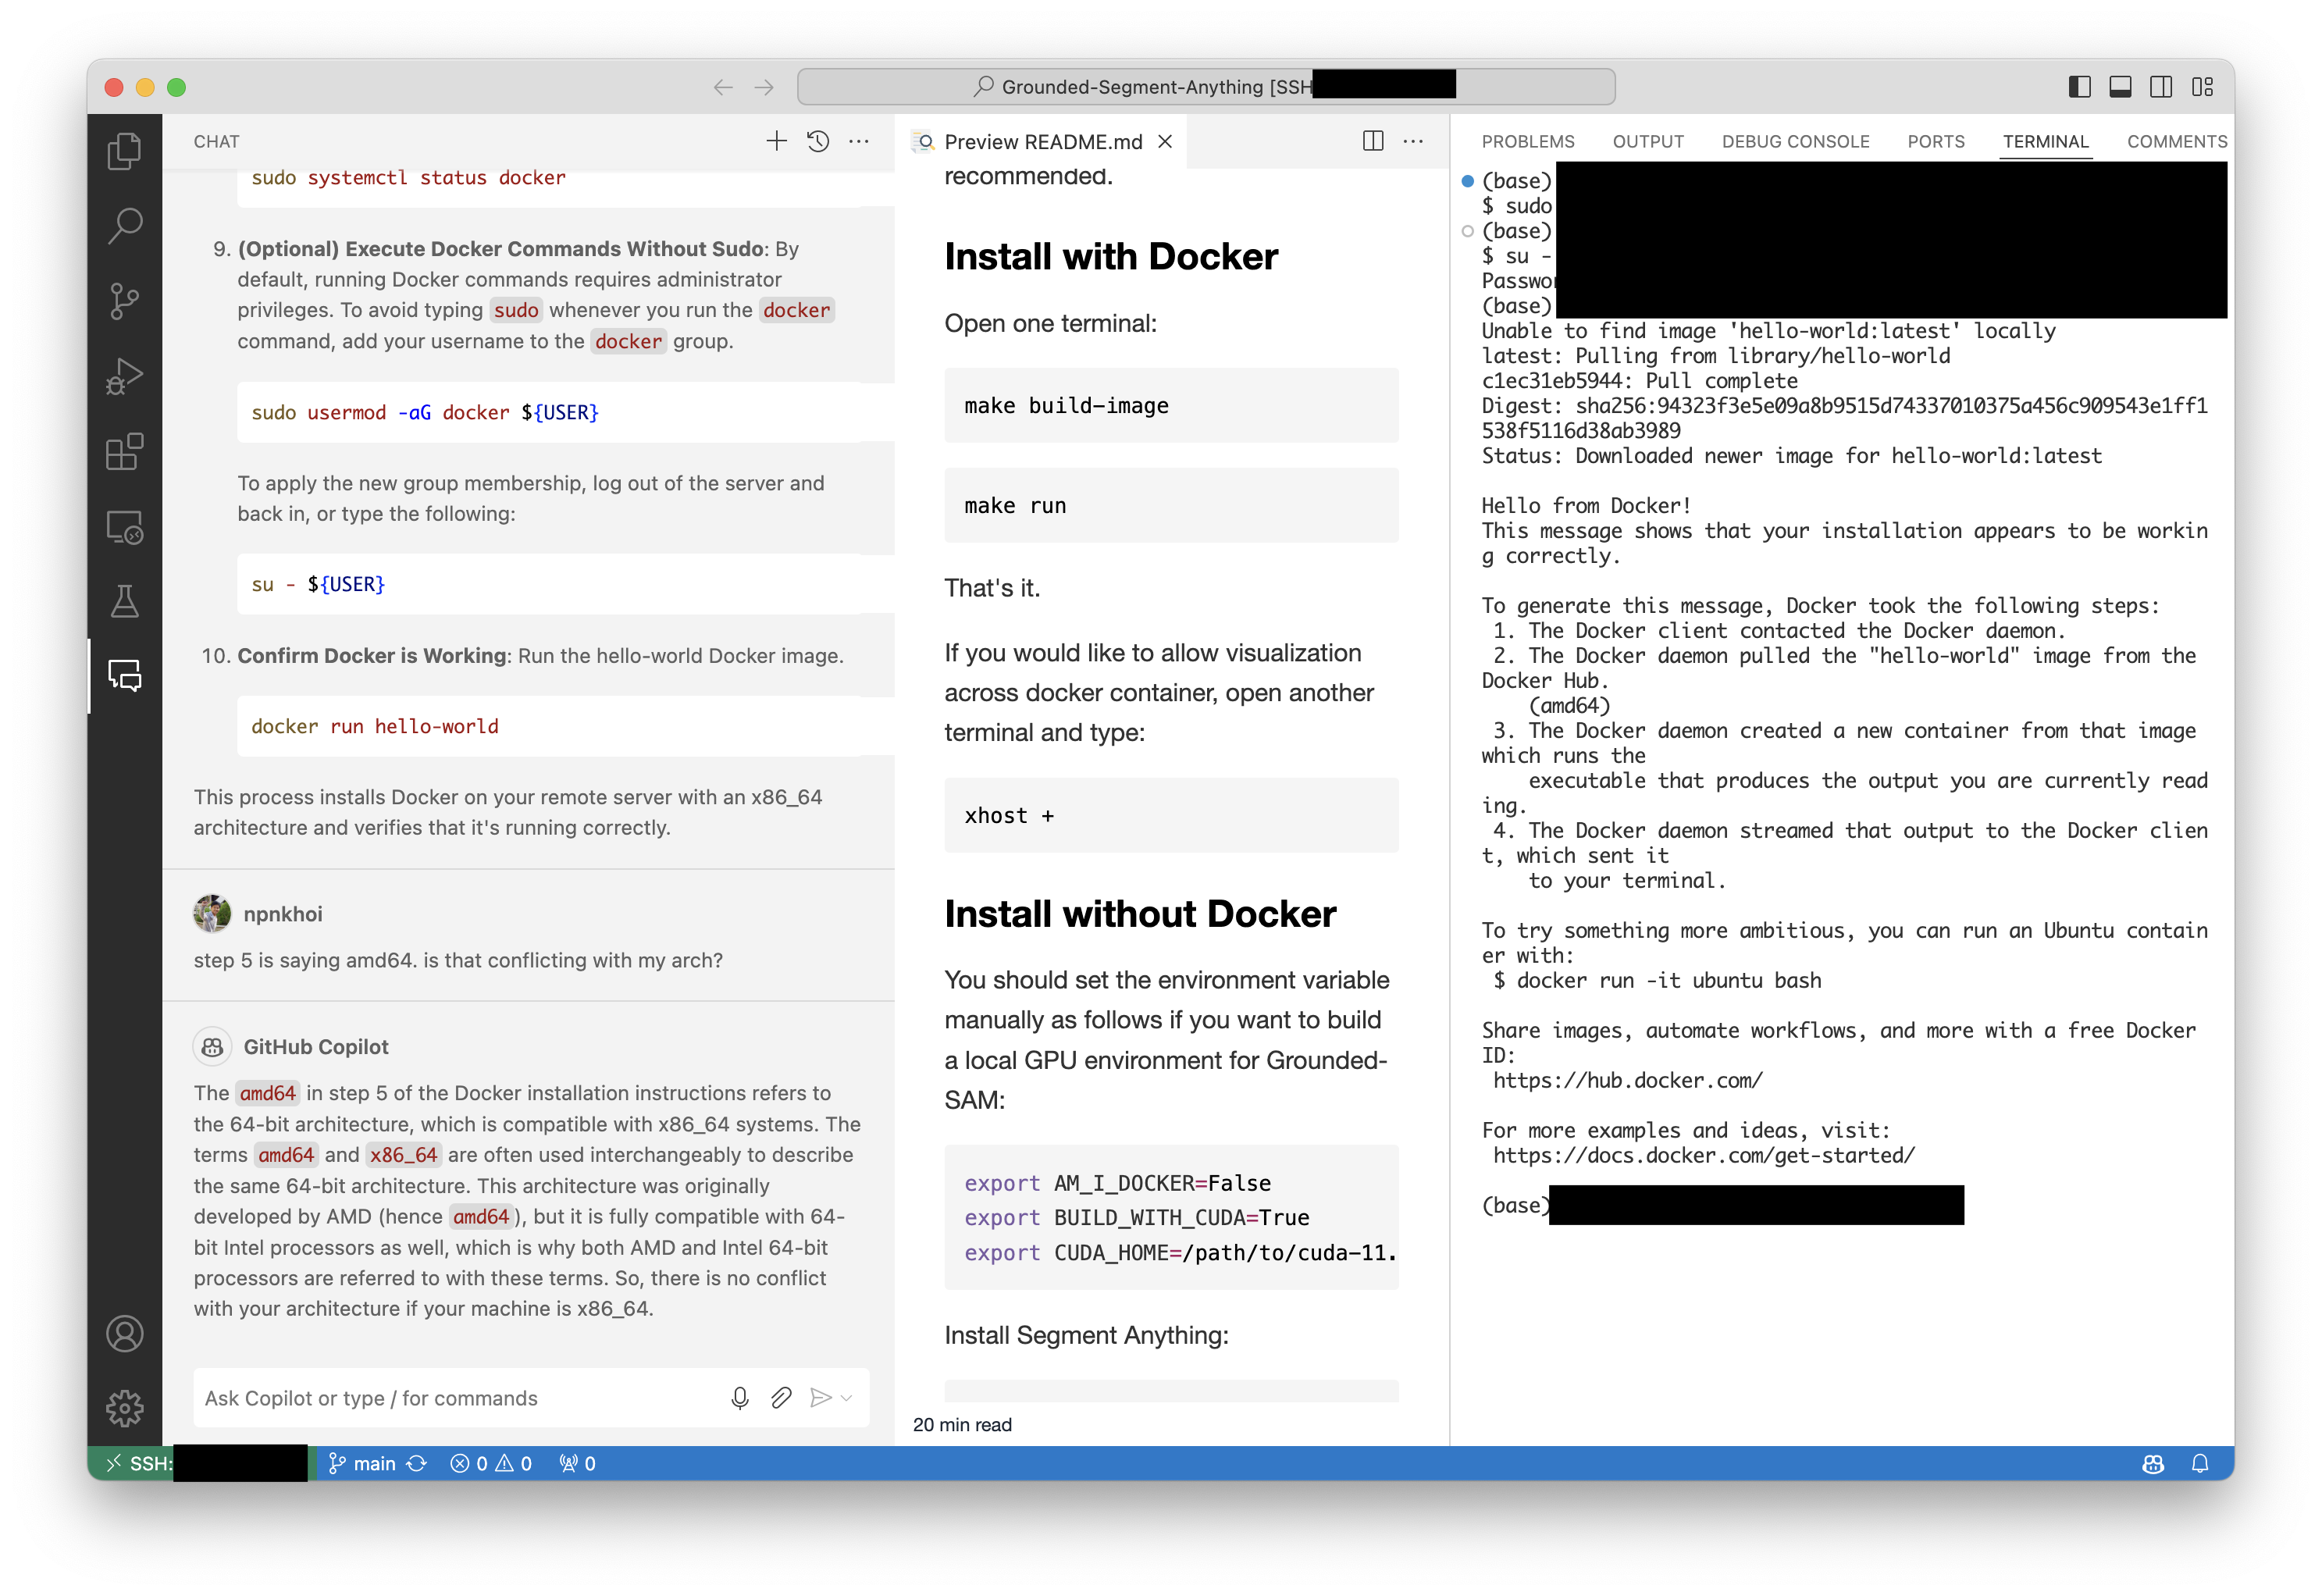
Task: Click https://hub.docker.com/ in terminal
Action: click(x=1626, y=1079)
